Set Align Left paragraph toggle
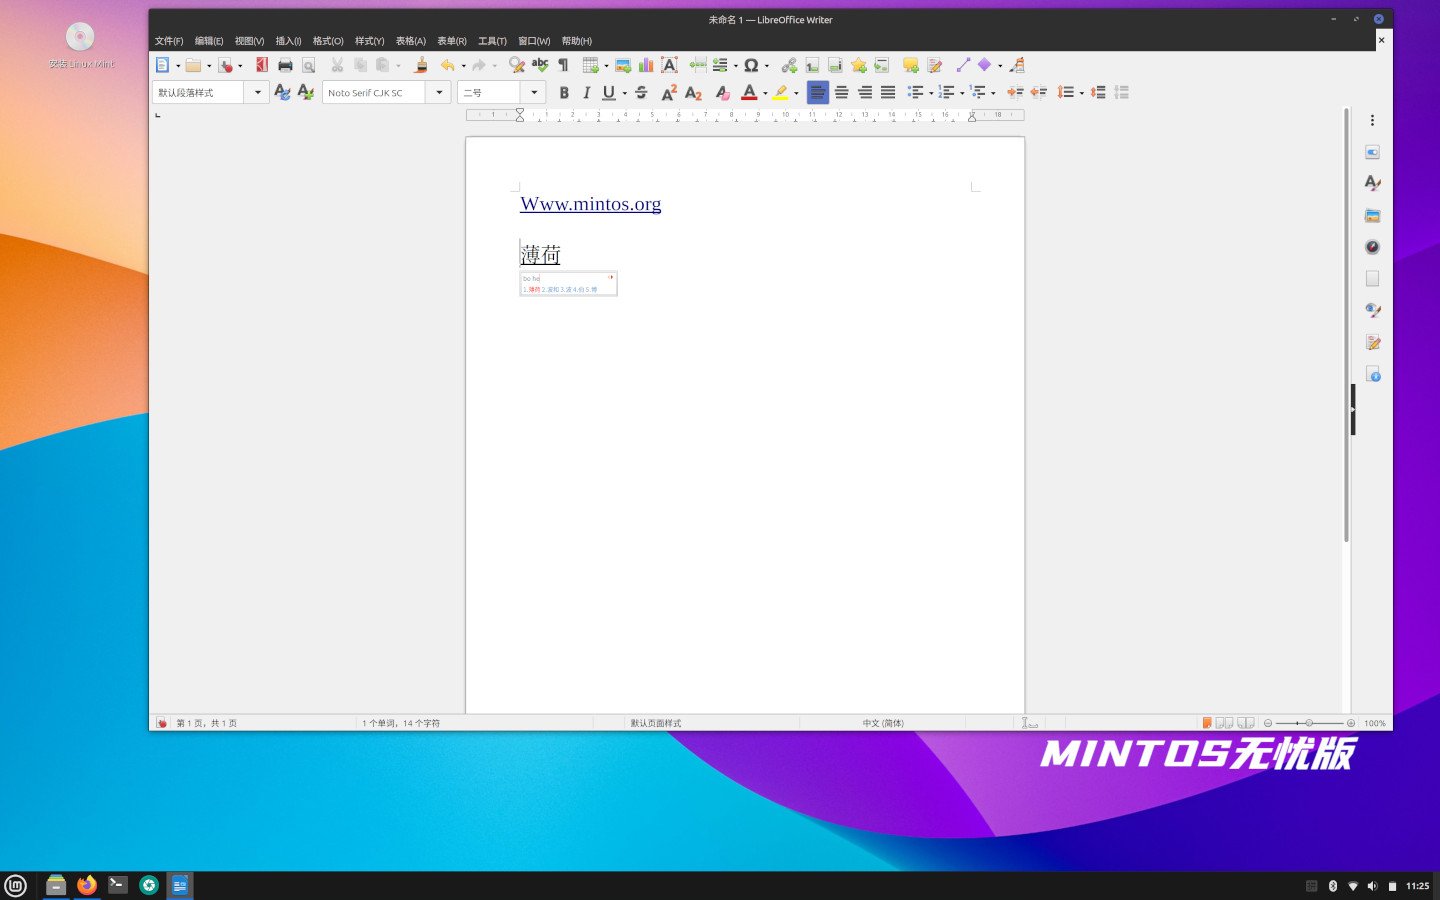 tap(818, 92)
